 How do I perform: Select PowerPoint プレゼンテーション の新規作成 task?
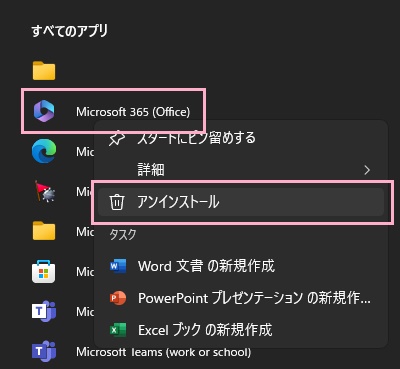241,298
